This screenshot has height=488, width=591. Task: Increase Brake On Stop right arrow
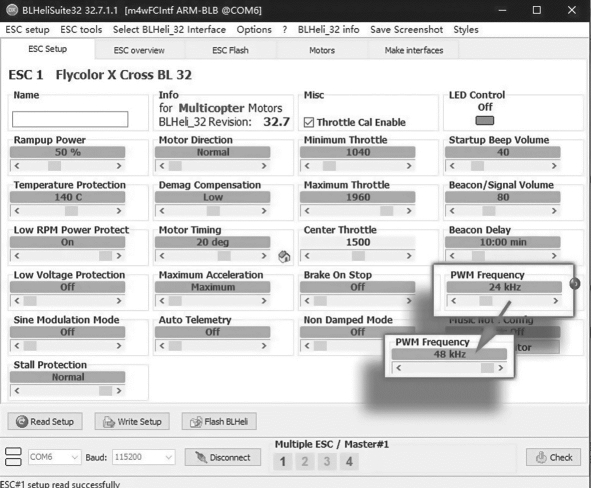point(409,301)
